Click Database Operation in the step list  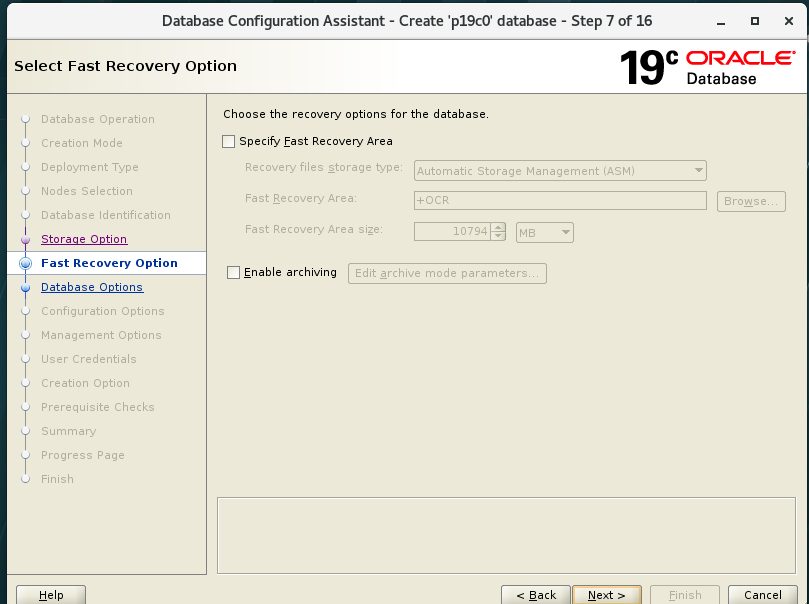[x=98, y=119]
